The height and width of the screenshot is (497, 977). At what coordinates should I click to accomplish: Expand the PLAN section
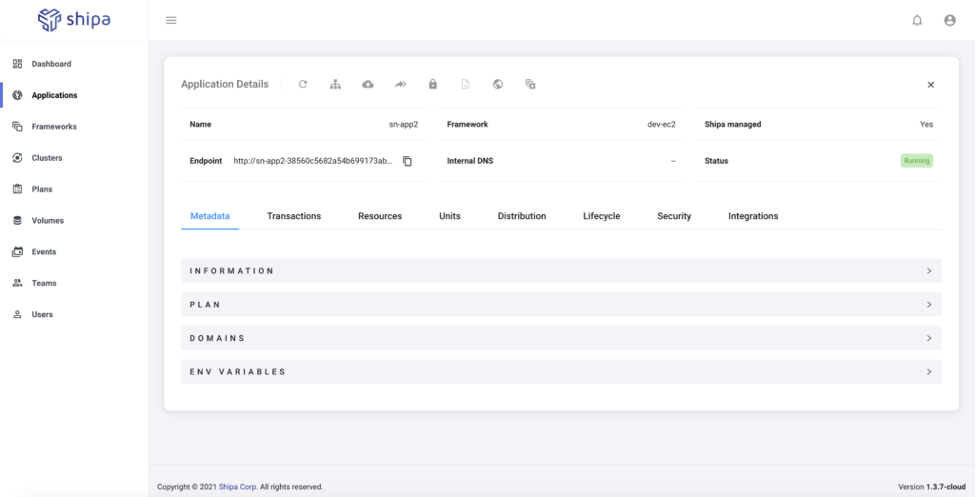pos(561,305)
